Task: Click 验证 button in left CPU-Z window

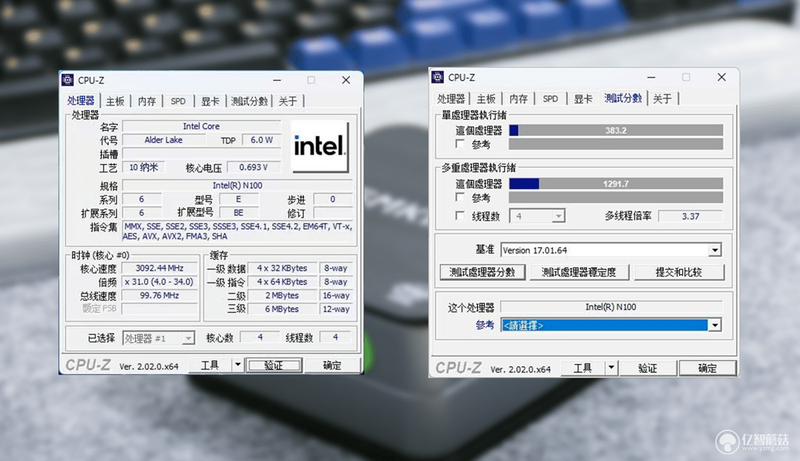Action: pyautogui.click(x=273, y=365)
